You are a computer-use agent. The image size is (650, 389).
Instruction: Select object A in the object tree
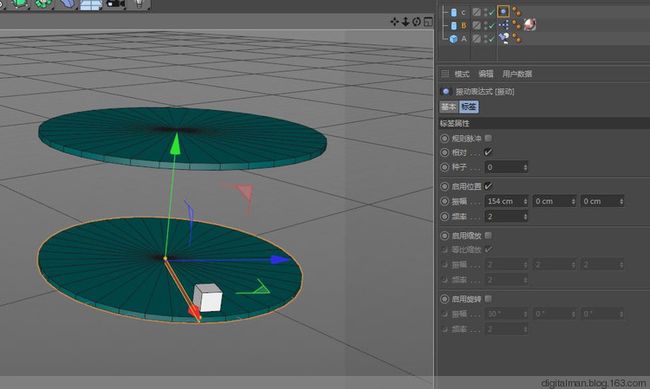coord(463,39)
